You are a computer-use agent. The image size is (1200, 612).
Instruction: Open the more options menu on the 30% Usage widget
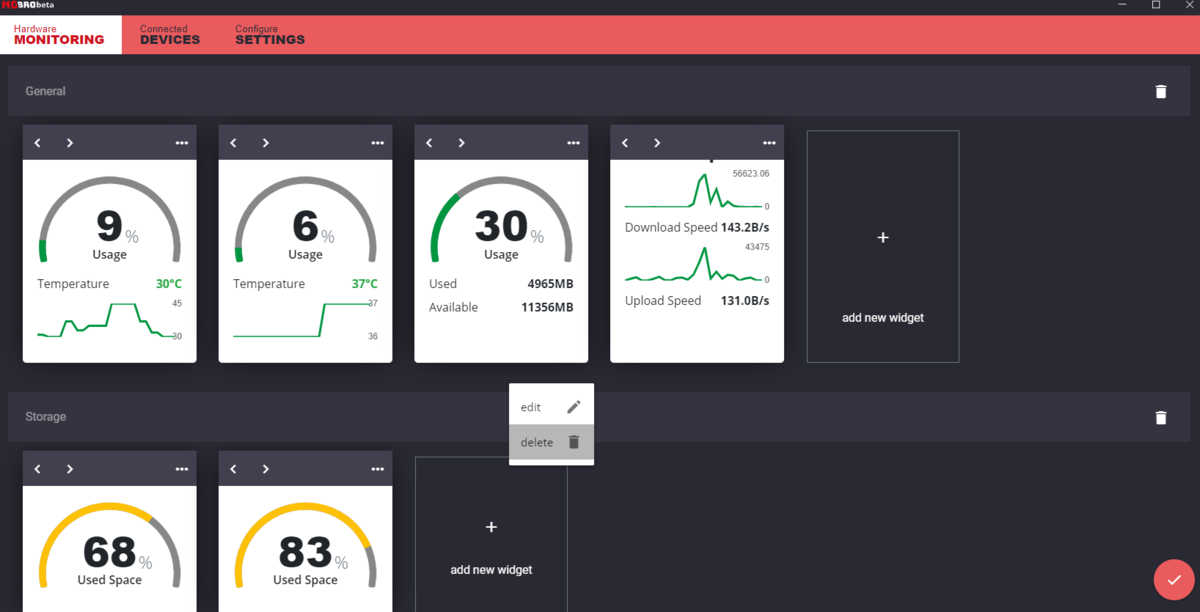tap(574, 143)
